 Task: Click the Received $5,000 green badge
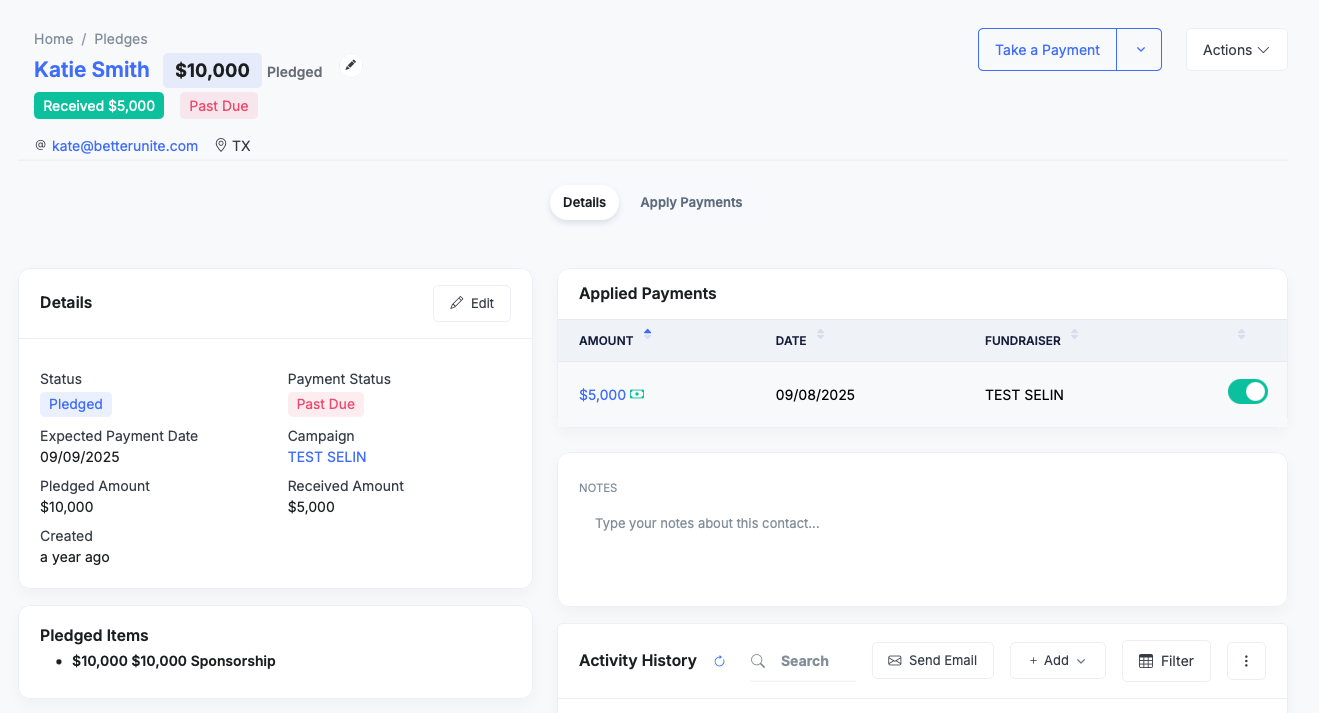[x=99, y=106]
